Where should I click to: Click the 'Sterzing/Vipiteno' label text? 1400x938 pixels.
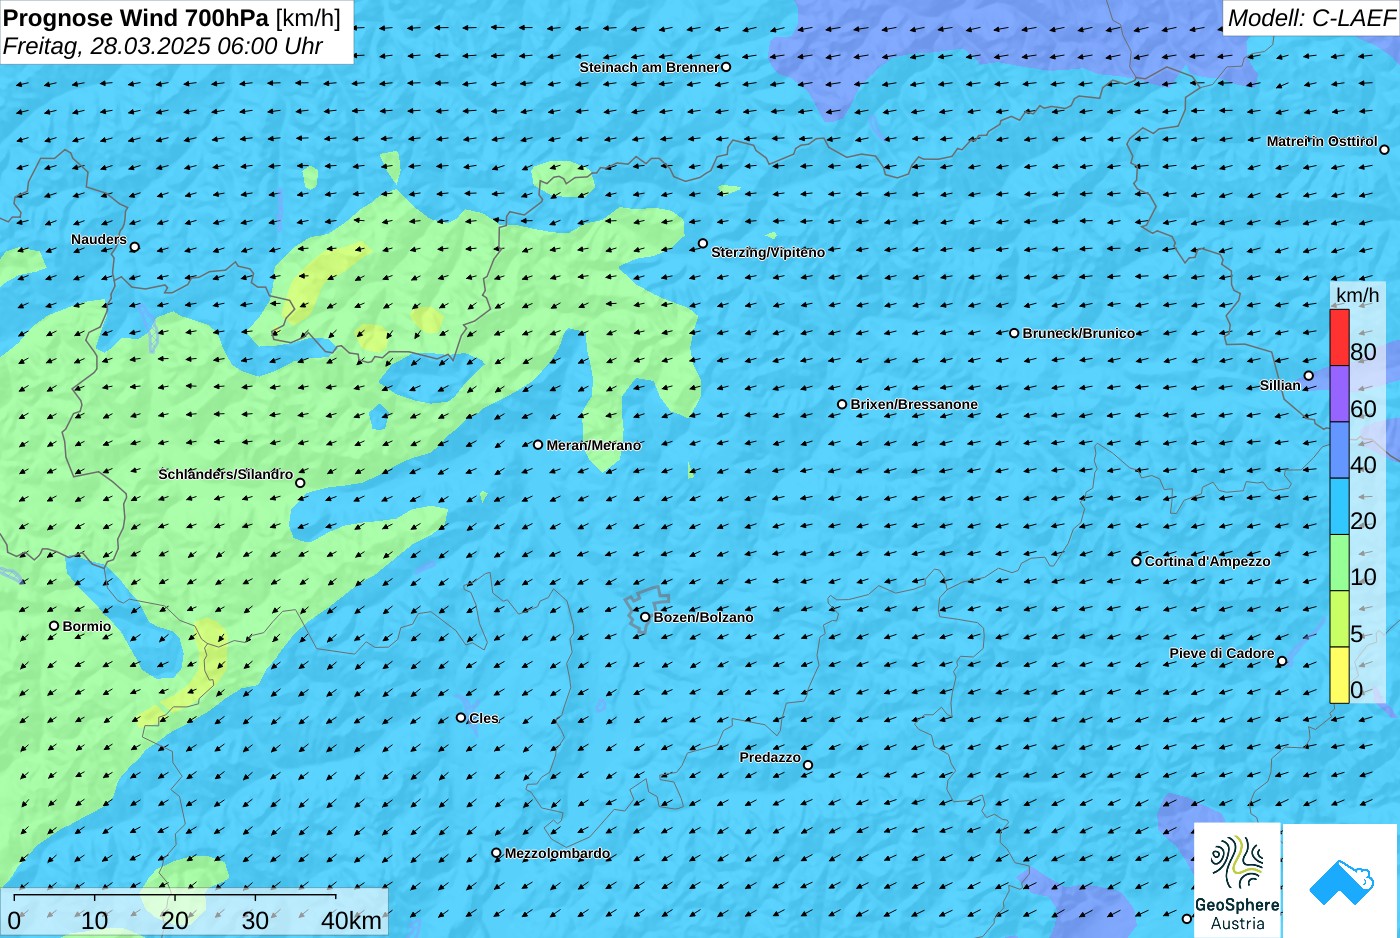point(768,252)
